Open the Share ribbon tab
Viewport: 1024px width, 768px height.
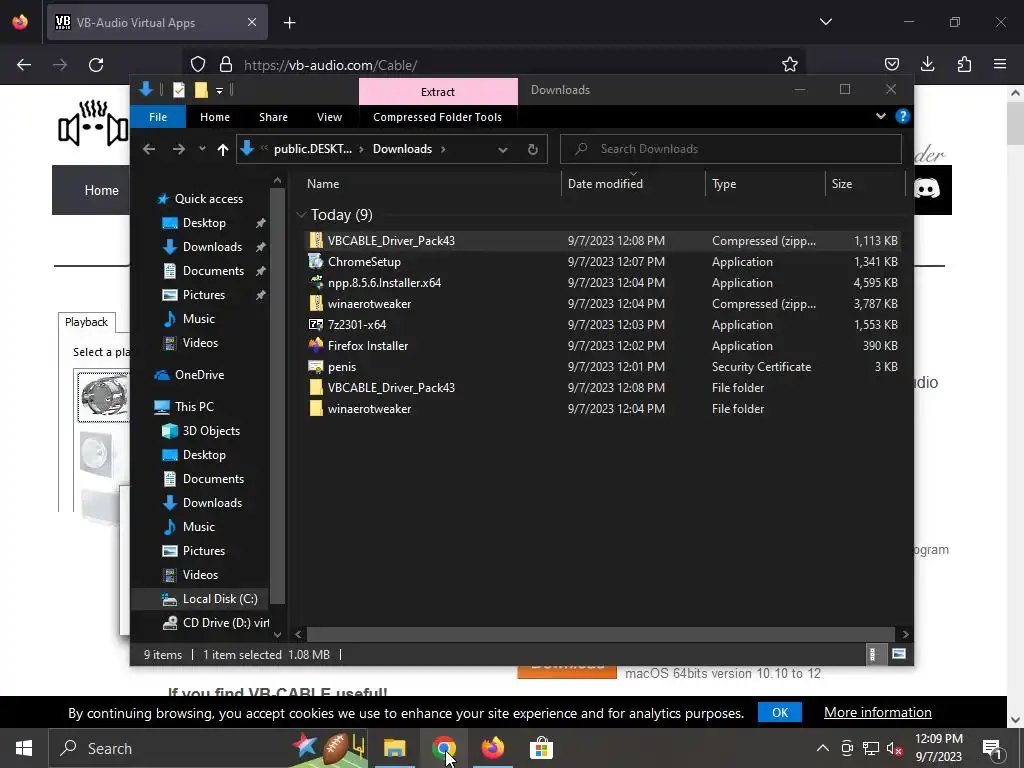[x=273, y=117]
